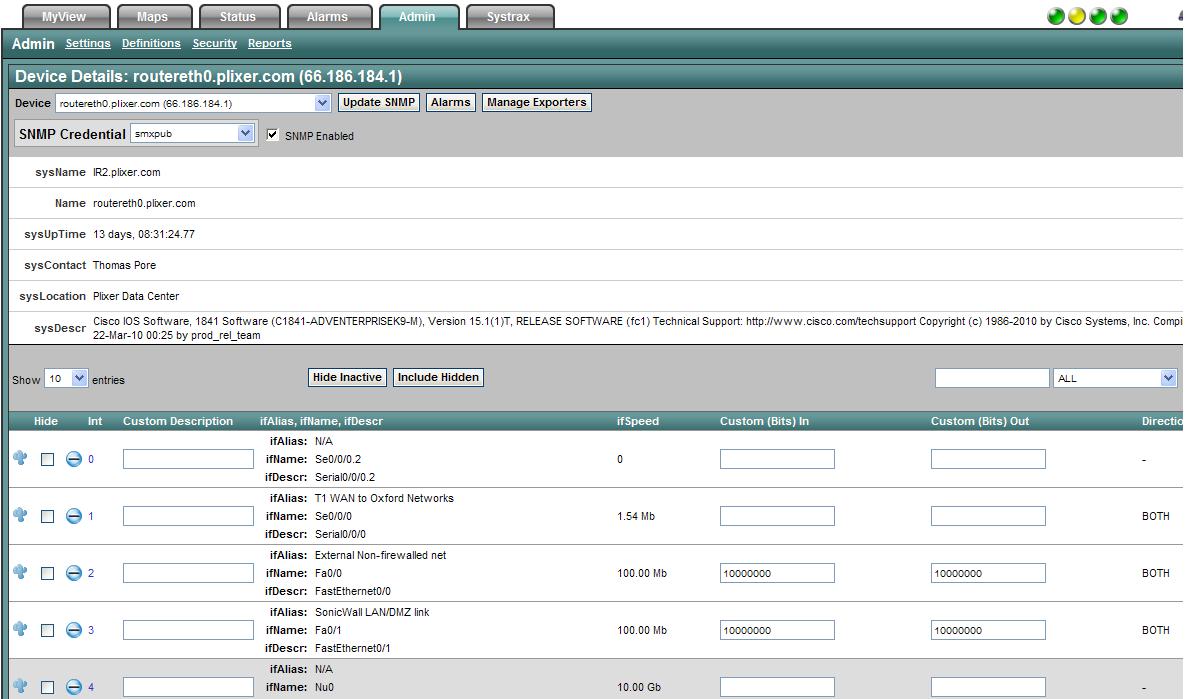Click the first green status light
The image size is (1185, 699).
(x=1056, y=16)
